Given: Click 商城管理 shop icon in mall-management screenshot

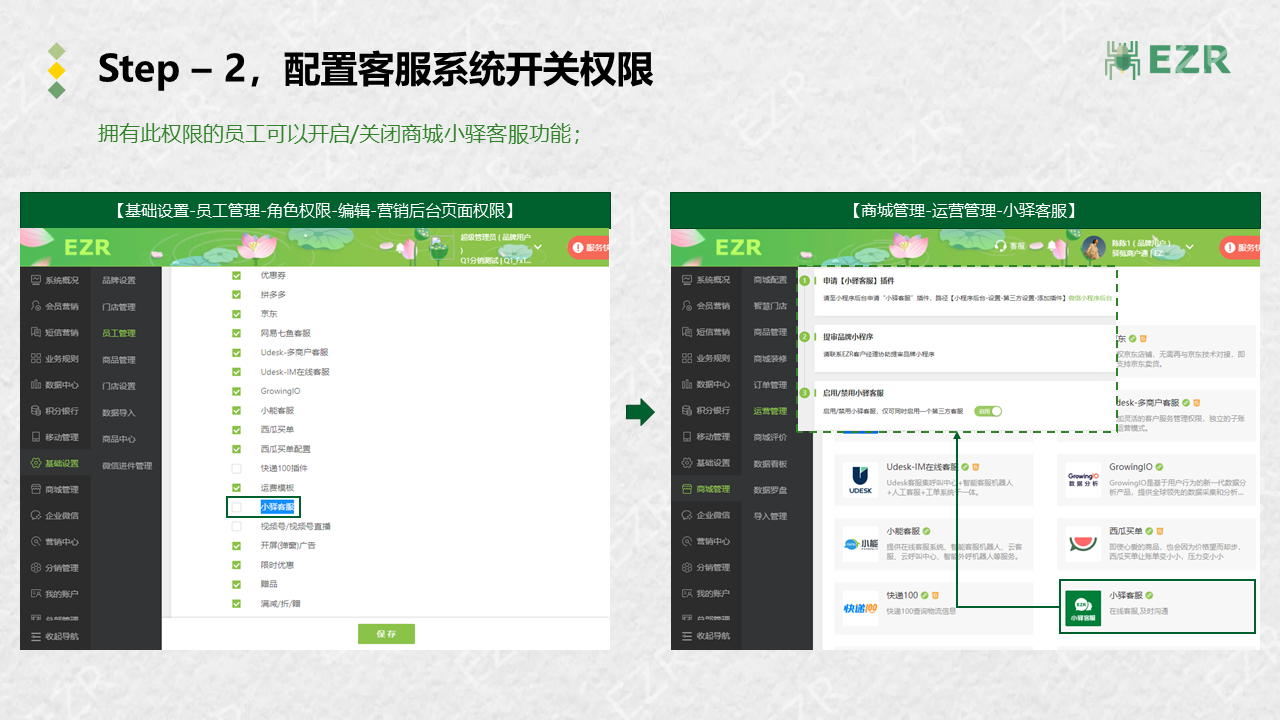Looking at the screenshot, I should point(686,489).
